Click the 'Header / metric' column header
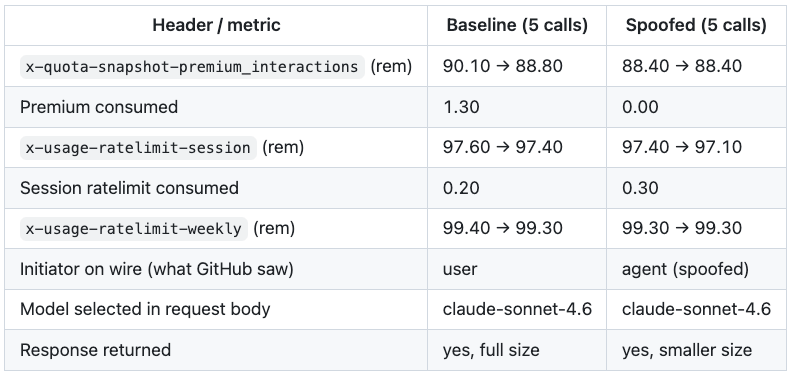This screenshot has width=792, height=375. click(216, 25)
